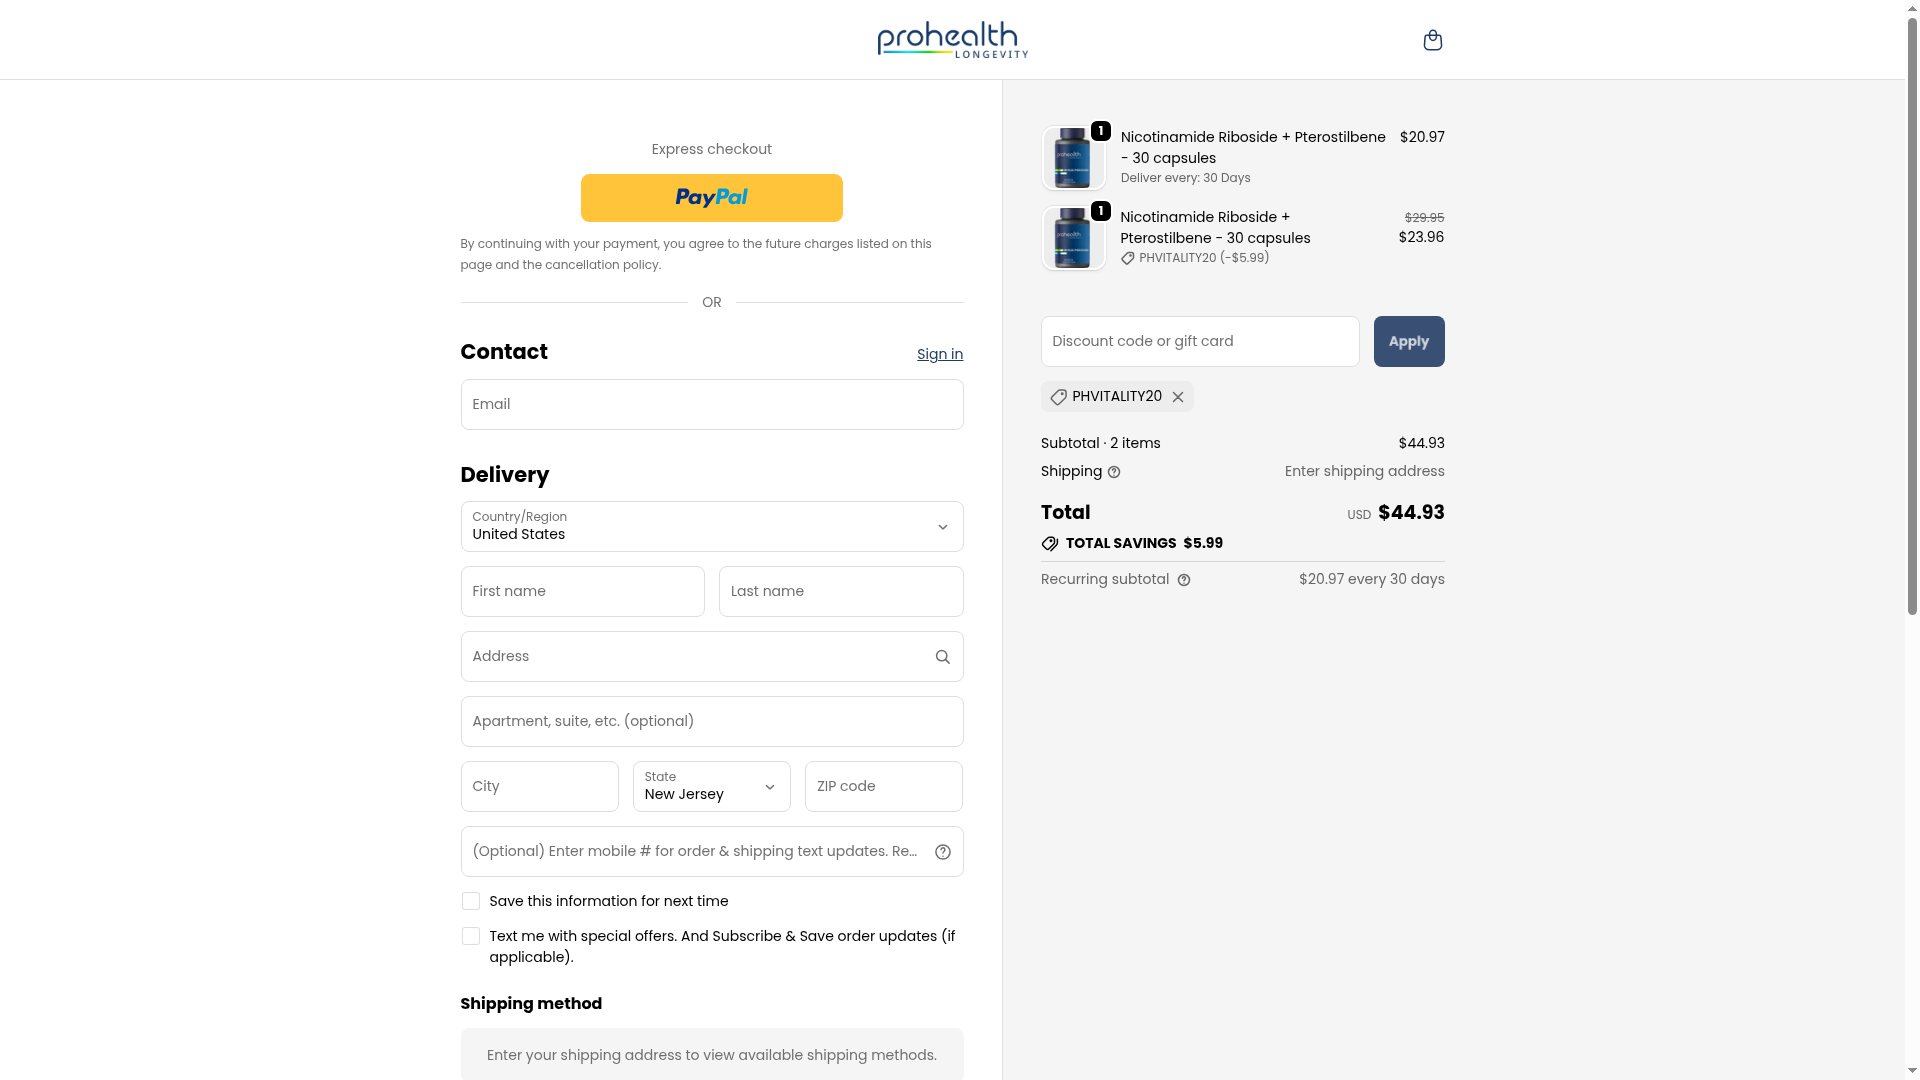Click the ProHealth Longevity logo
The image size is (1920, 1080).
point(952,40)
